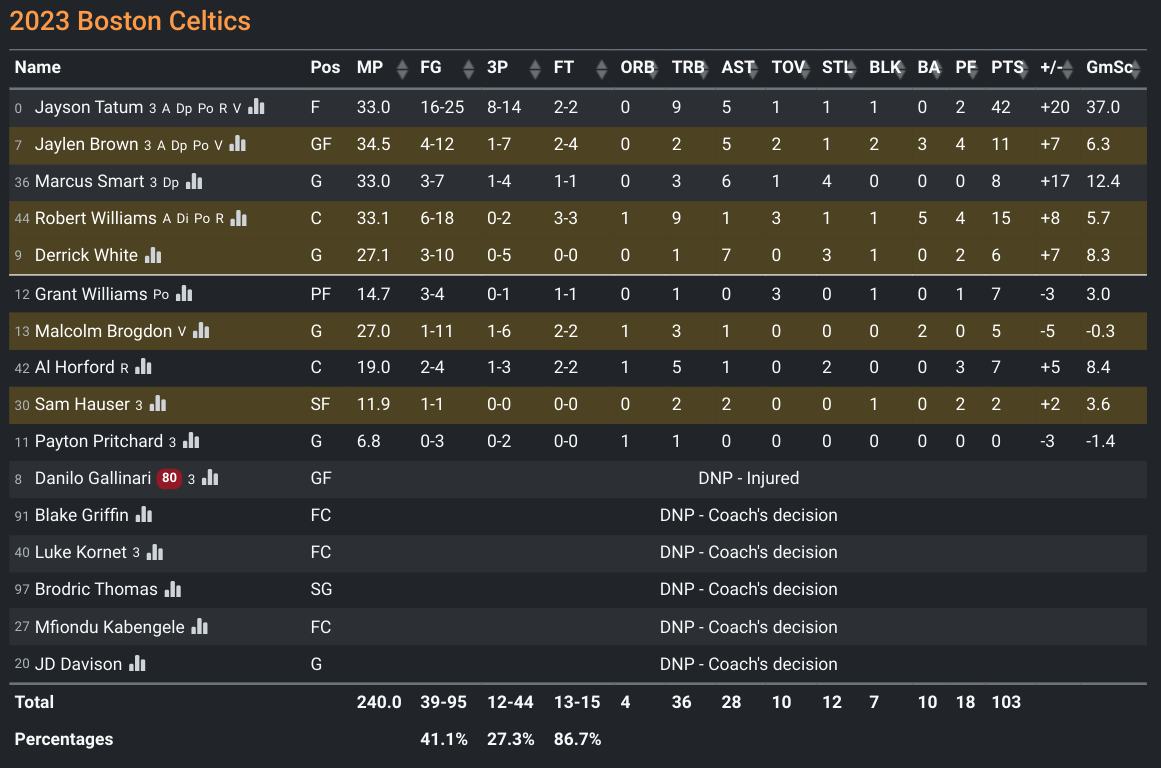The height and width of the screenshot is (768, 1161).
Task: Click the chart icon beside JD Davison
Action: coord(138,664)
